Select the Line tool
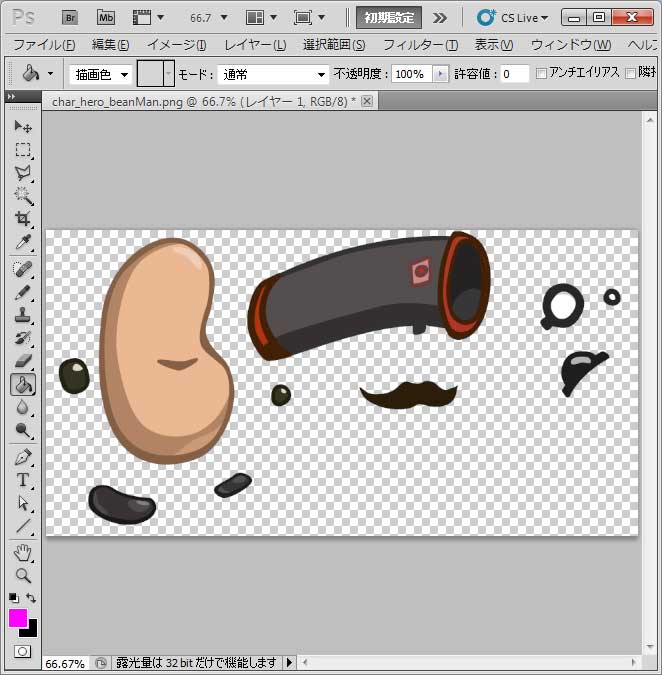 coord(23,526)
